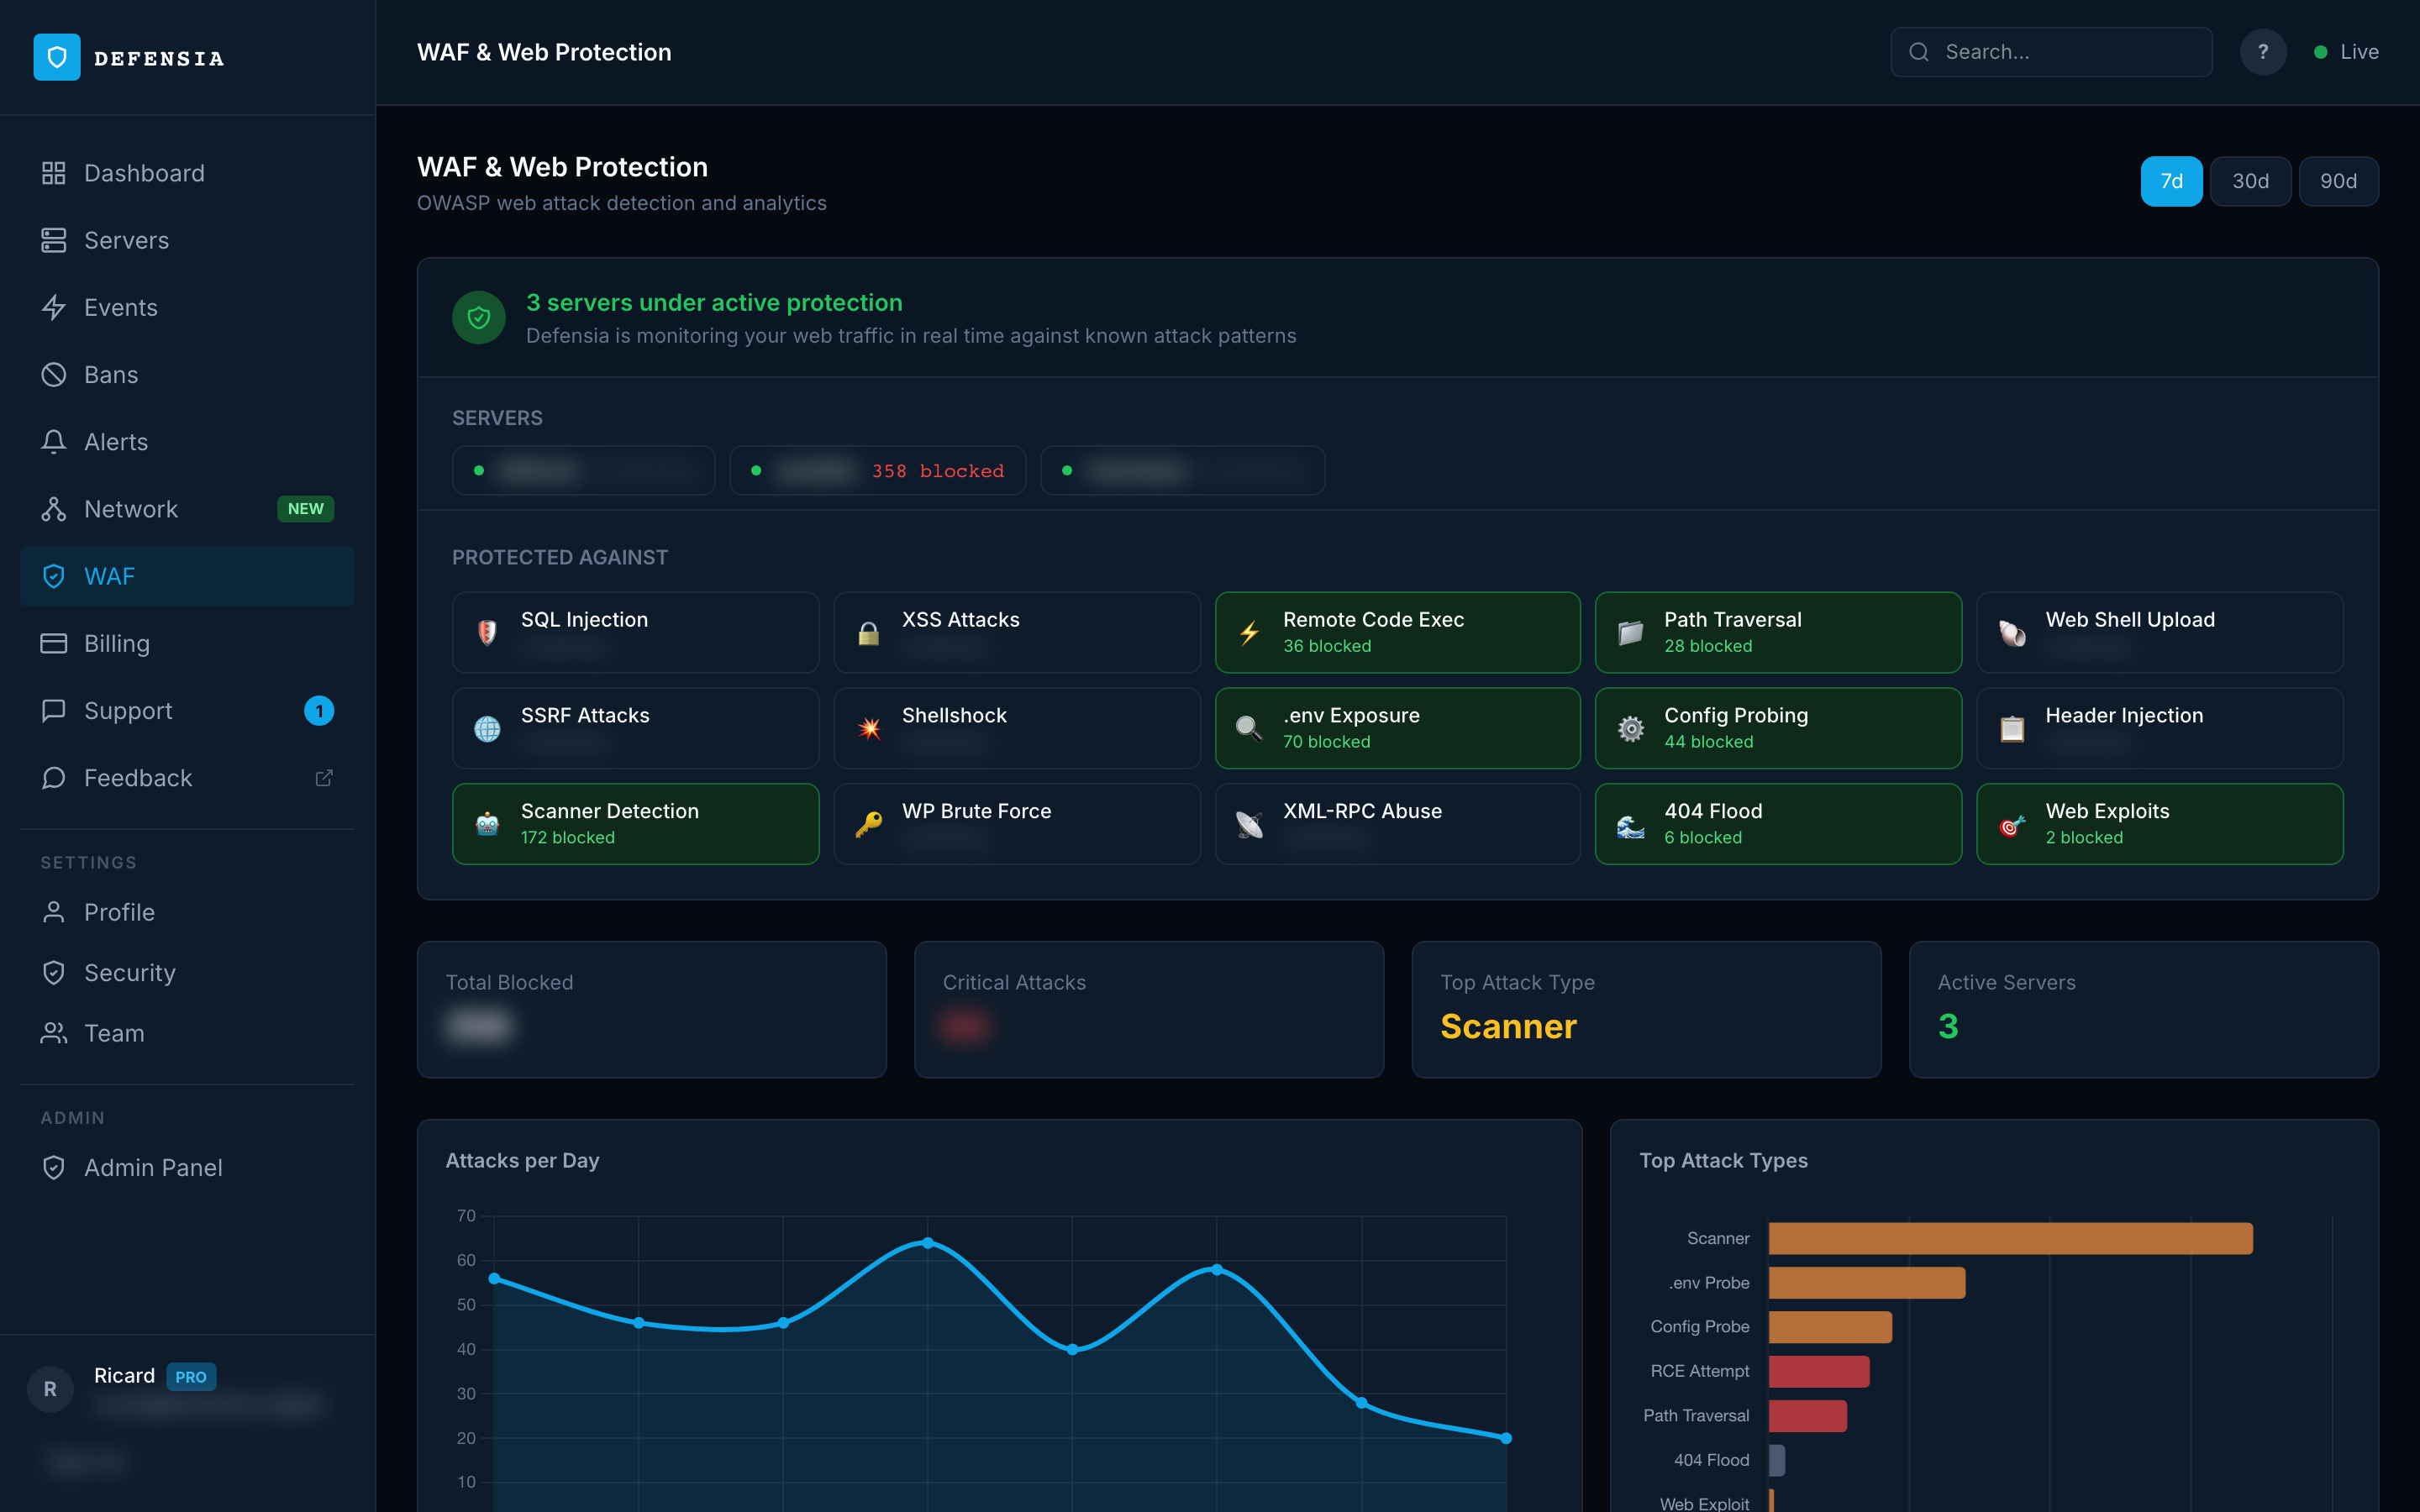Select the WAF shield icon in sidebar
The image size is (2420, 1512).
pyautogui.click(x=55, y=576)
